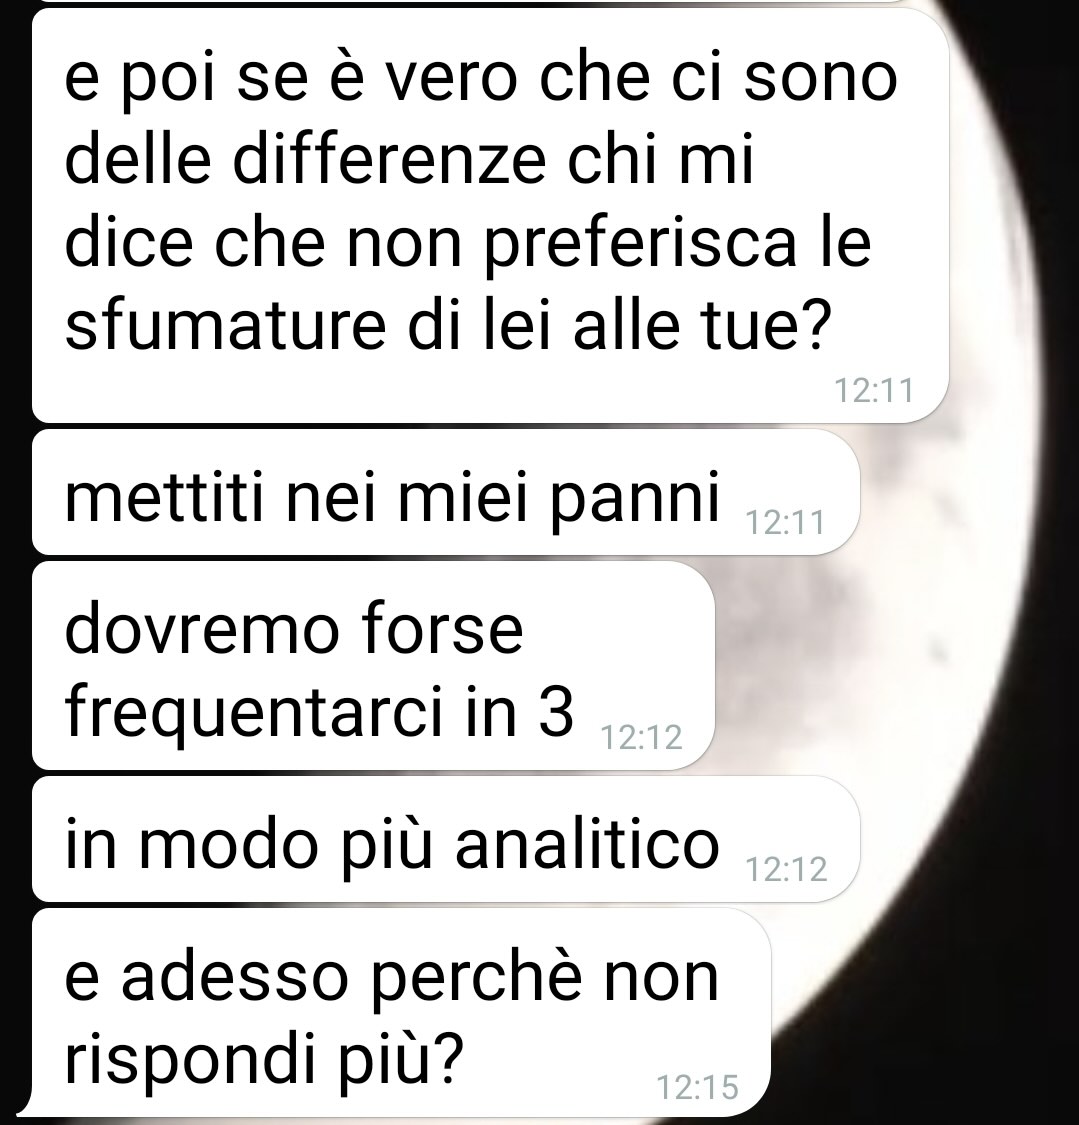Click the 12:11 timestamp beside 'mettiti nei miei panni'
Image resolution: width=1079 pixels, height=1125 pixels.
pos(786,522)
